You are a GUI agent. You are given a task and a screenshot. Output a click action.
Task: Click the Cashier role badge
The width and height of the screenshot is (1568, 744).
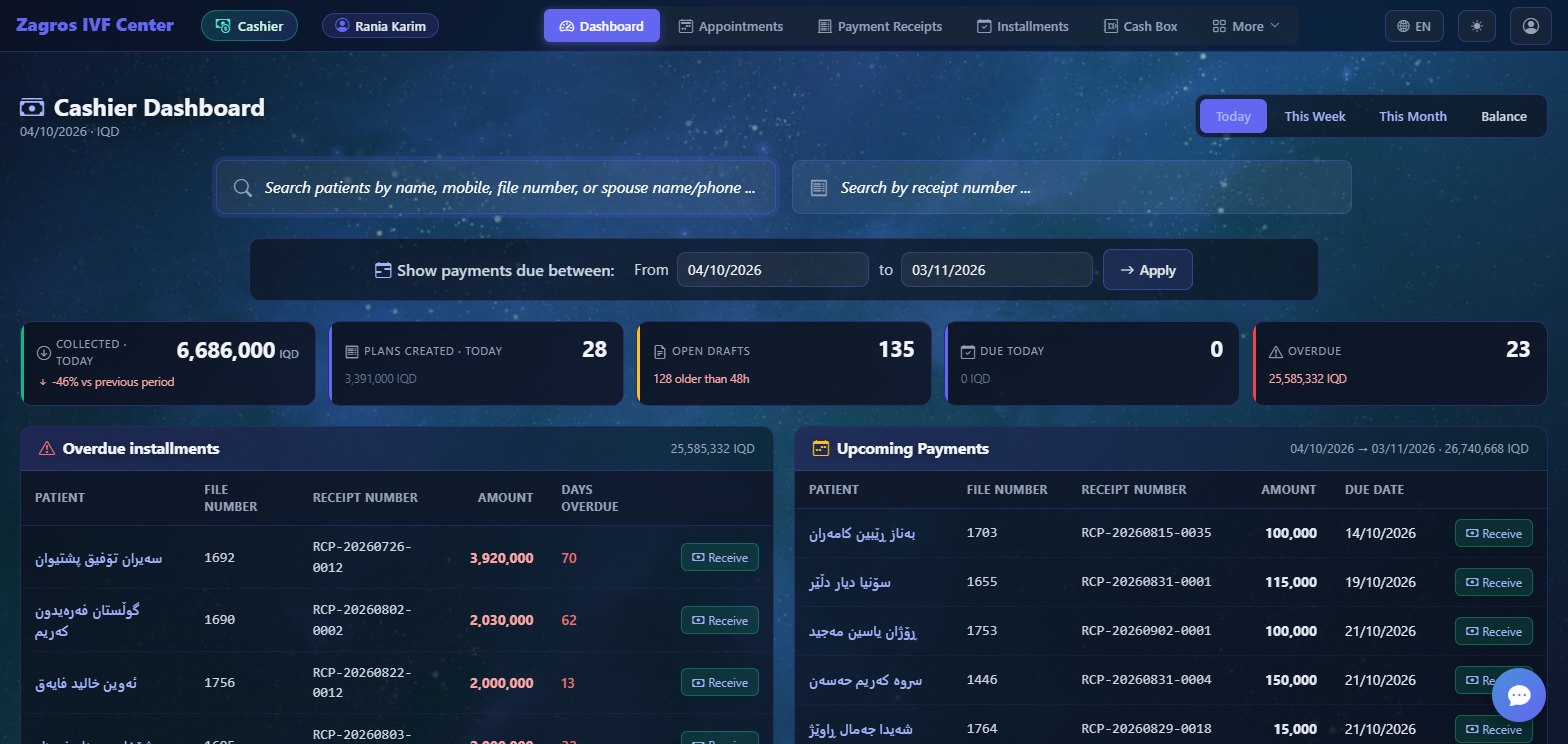pos(249,26)
